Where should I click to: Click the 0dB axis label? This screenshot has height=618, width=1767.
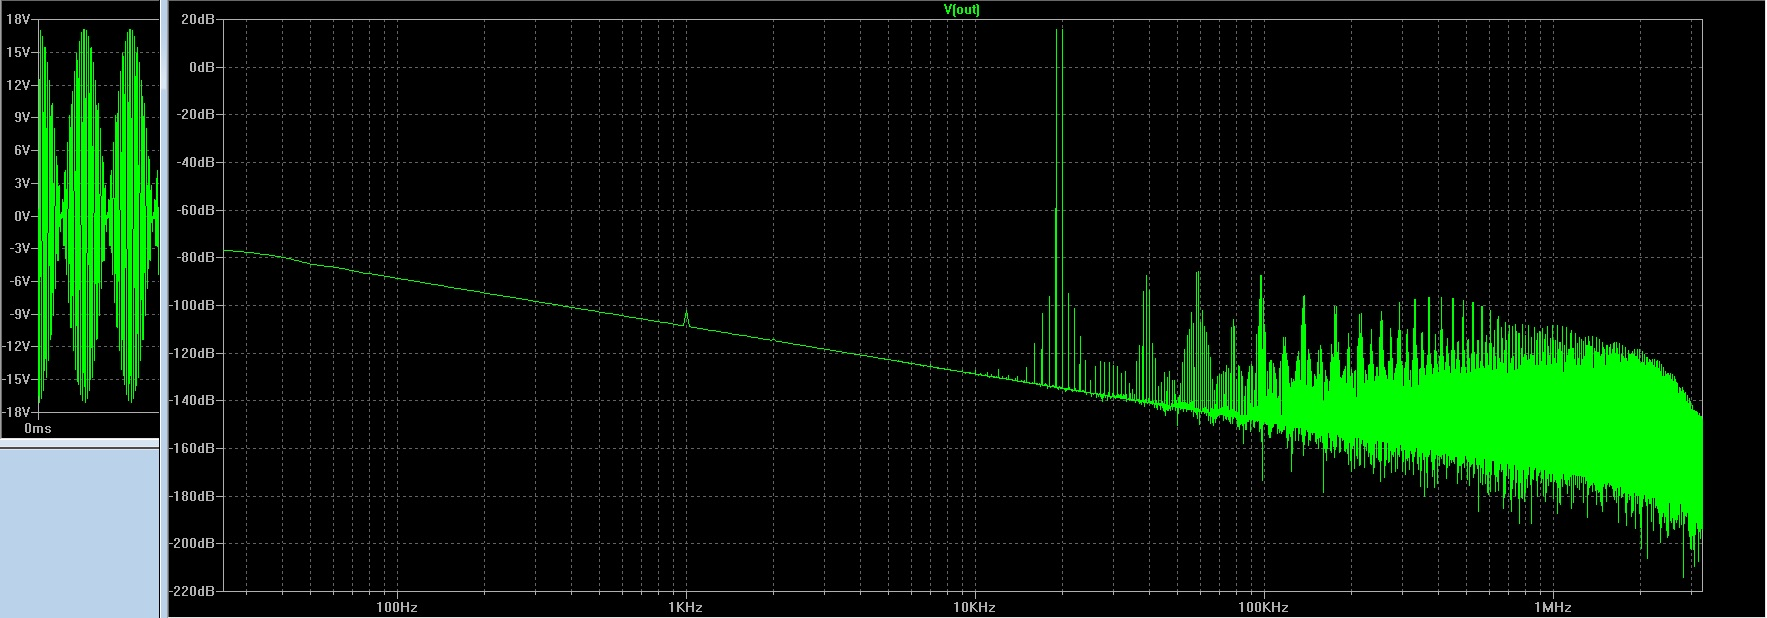202,67
